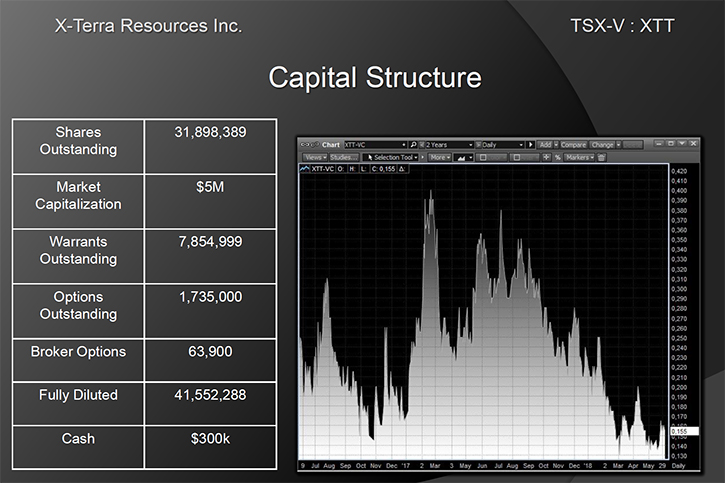This screenshot has width=725, height=483.
Task: Click the $300k cash value
Action: click(x=210, y=439)
